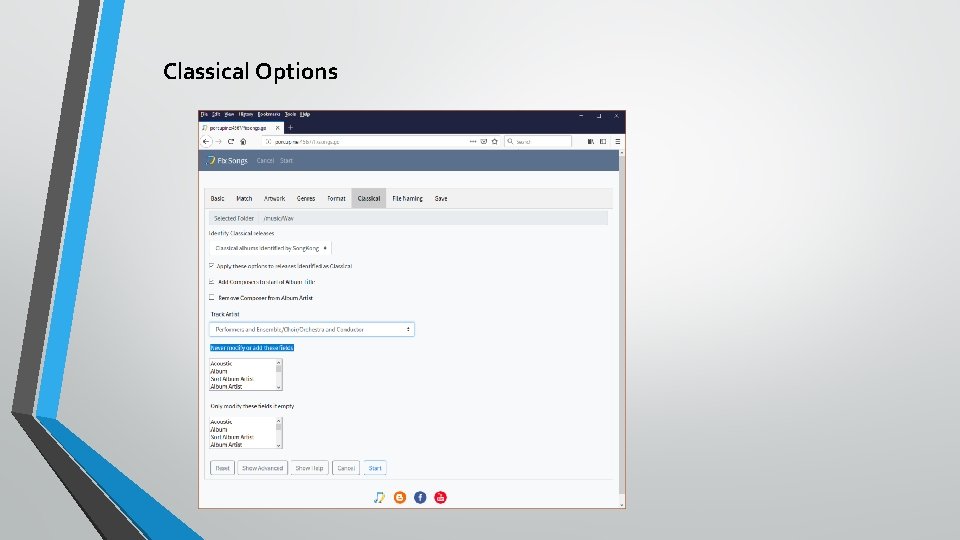Toggle Add Composers to start of Album Title
Image resolution: width=960 pixels, height=540 pixels.
212,282
